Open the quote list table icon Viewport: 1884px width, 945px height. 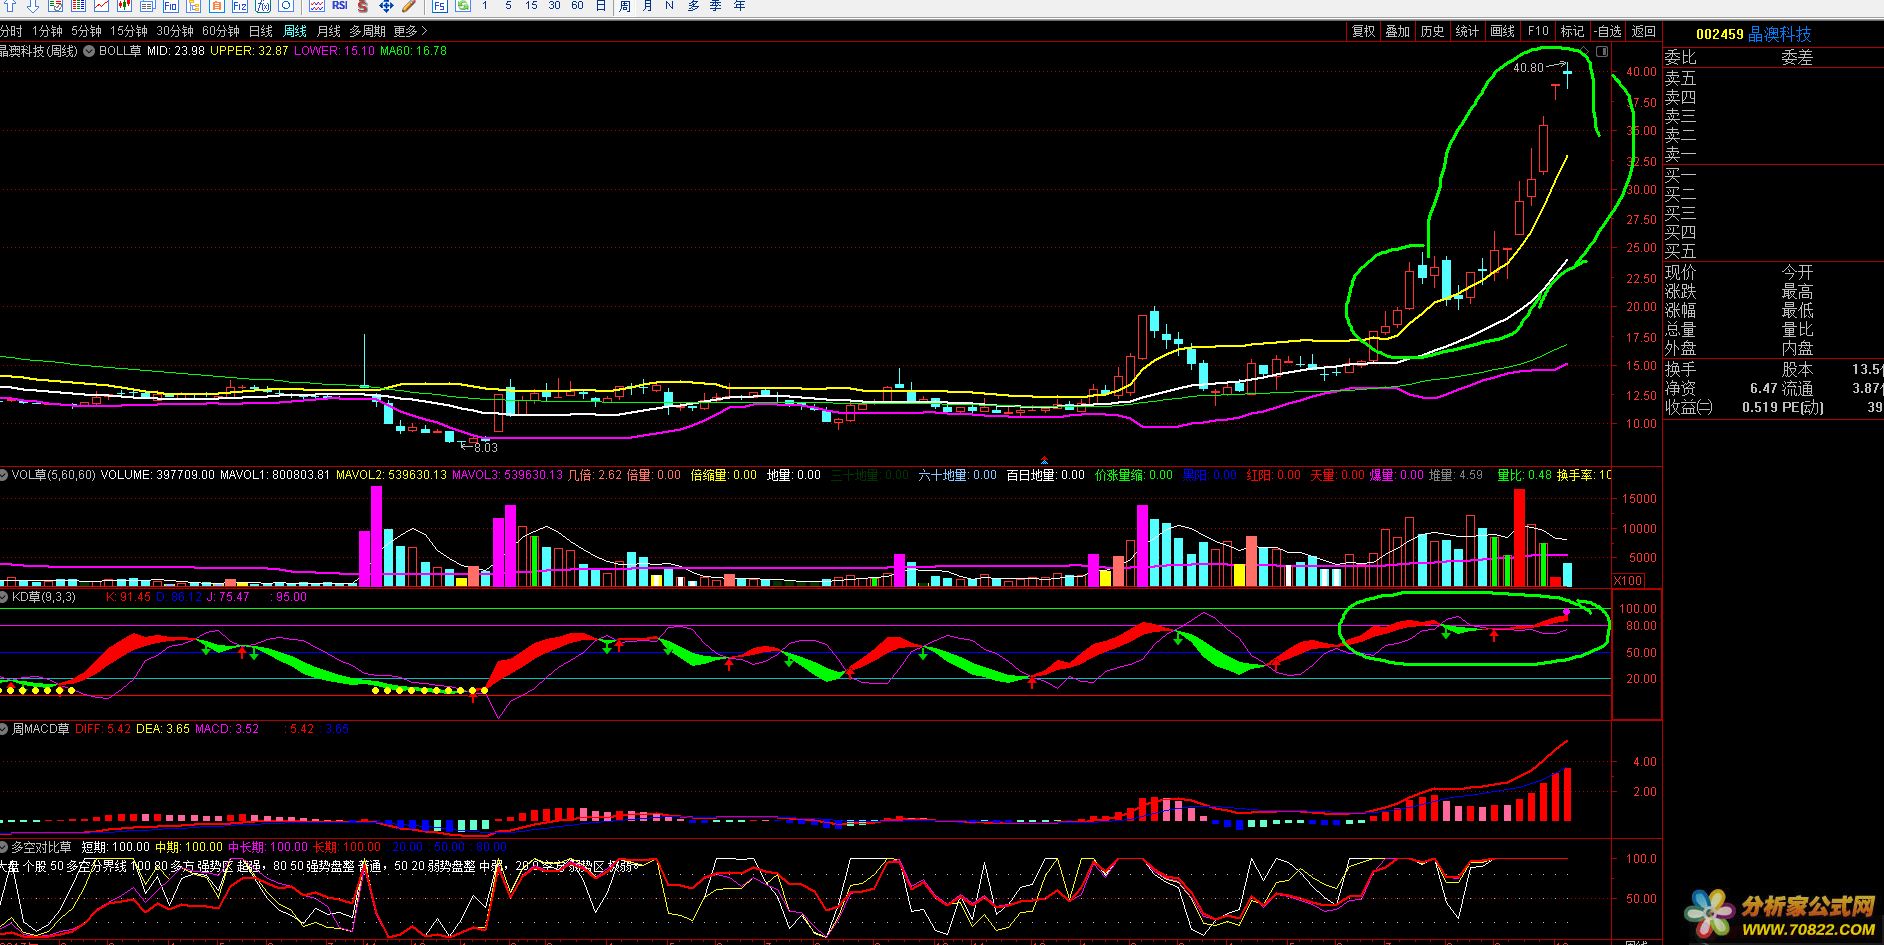pyautogui.click(x=78, y=6)
